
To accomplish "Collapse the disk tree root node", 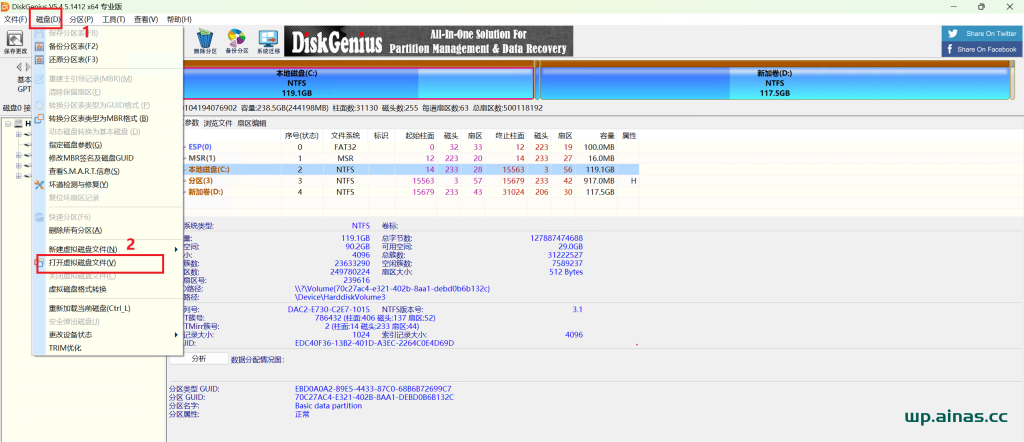I will (x=8, y=123).
